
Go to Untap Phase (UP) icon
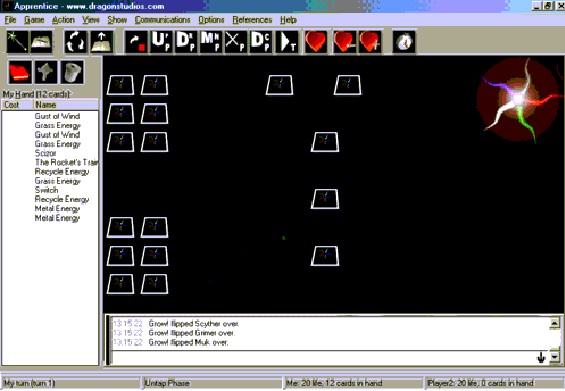pyautogui.click(x=161, y=42)
